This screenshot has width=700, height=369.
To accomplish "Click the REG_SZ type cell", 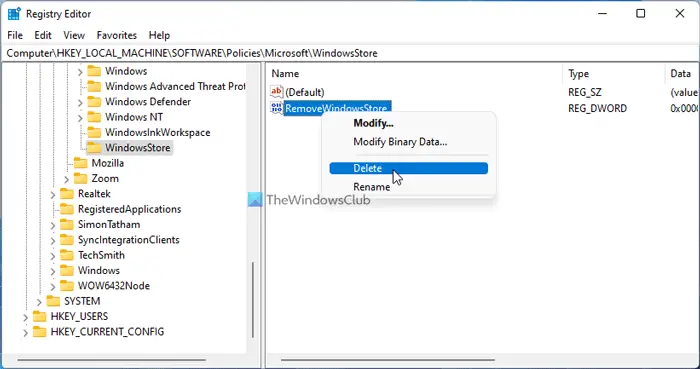I will pyautogui.click(x=585, y=92).
